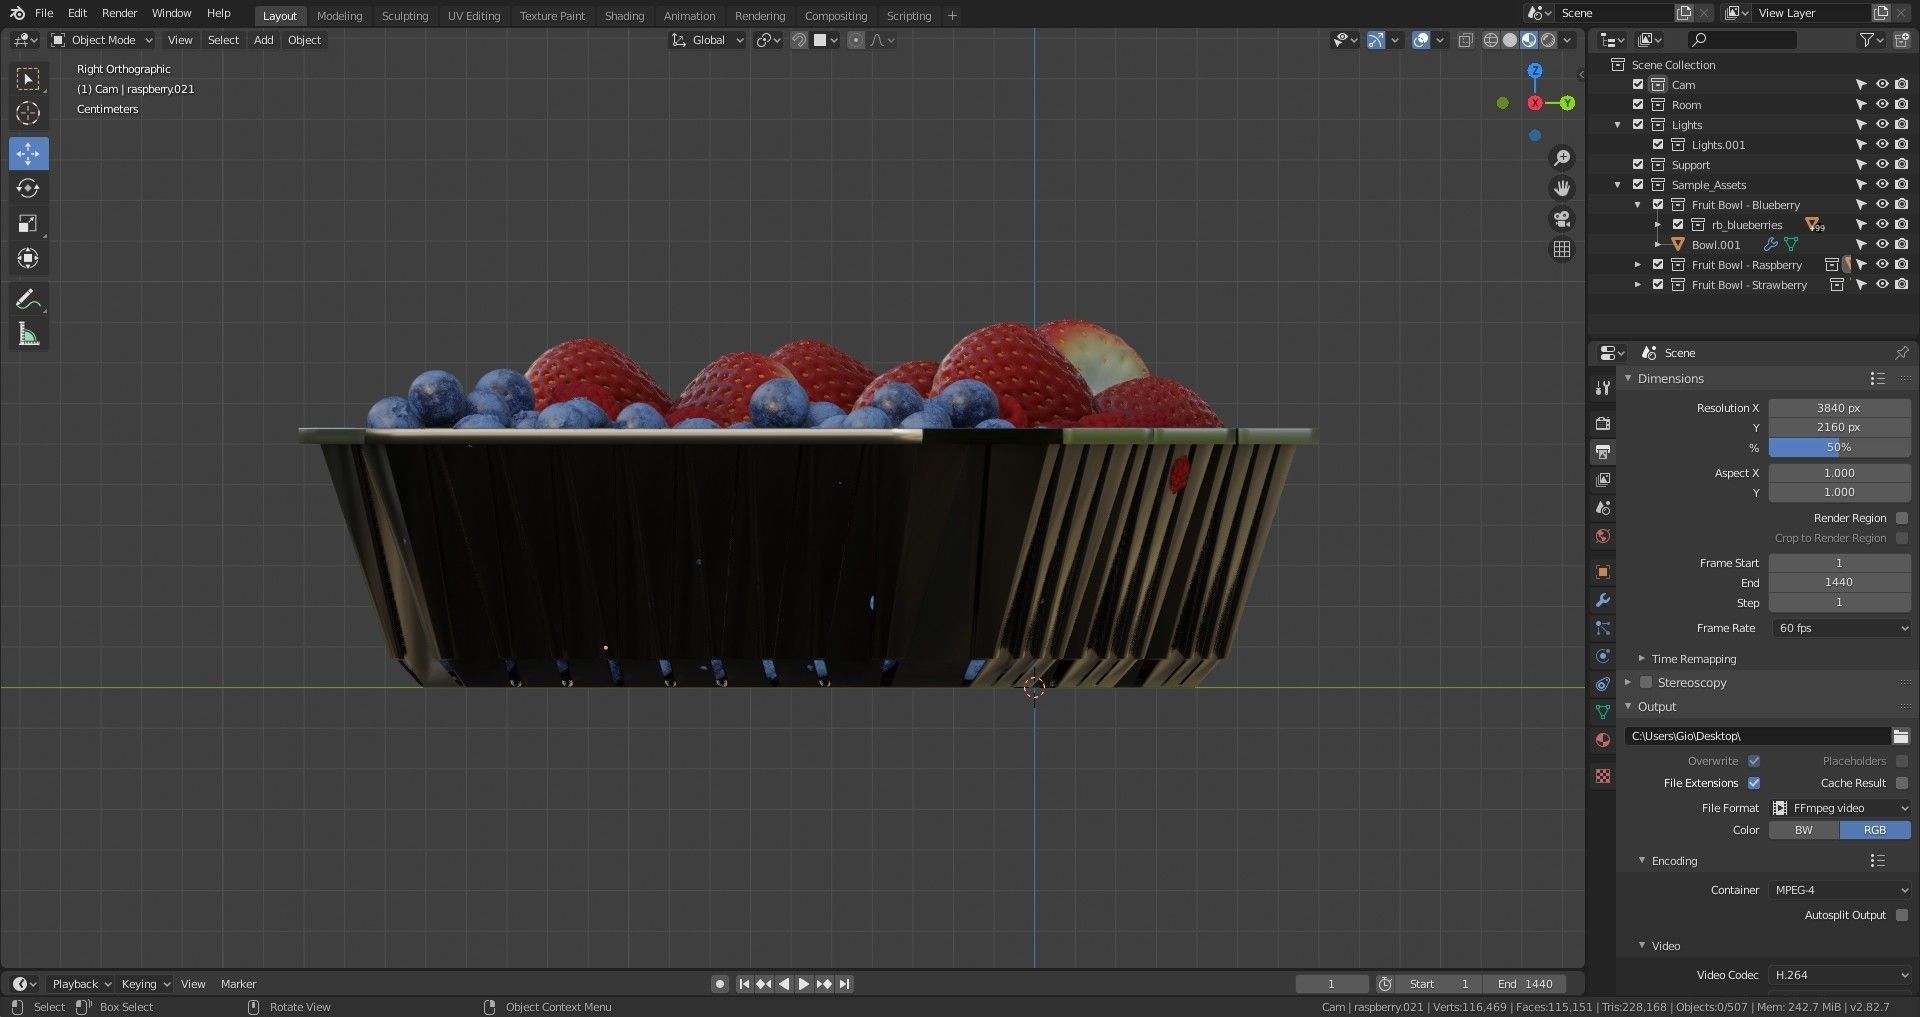Open the Render menu
Screen dimensions: 1920x1017
[x=119, y=13]
